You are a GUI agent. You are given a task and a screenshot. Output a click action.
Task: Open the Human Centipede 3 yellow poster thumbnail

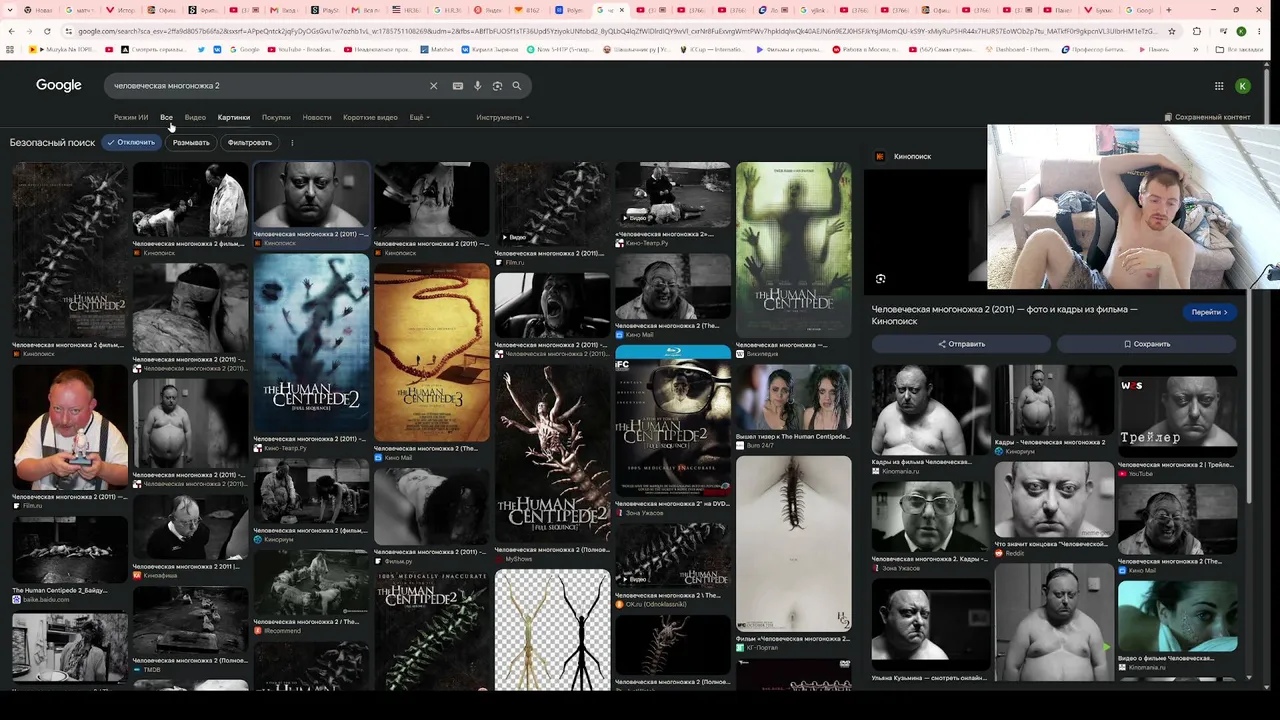[432, 352]
